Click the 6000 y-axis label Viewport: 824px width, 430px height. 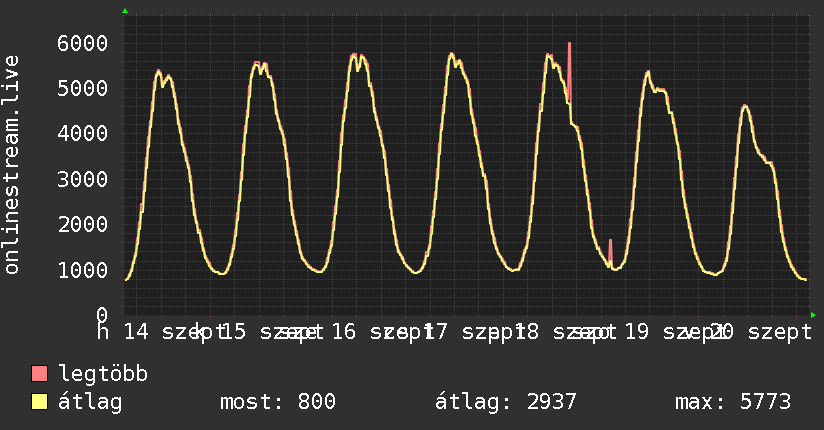(83, 43)
